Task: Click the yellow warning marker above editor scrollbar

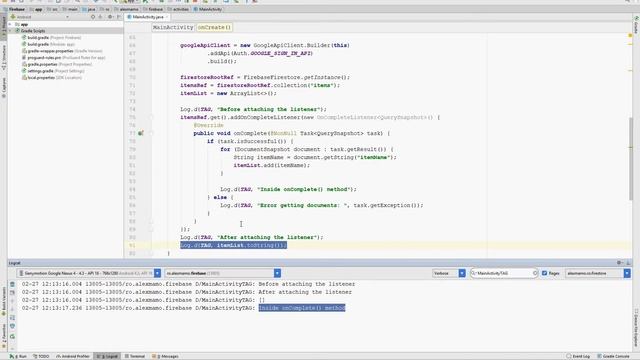Action: 630,36
